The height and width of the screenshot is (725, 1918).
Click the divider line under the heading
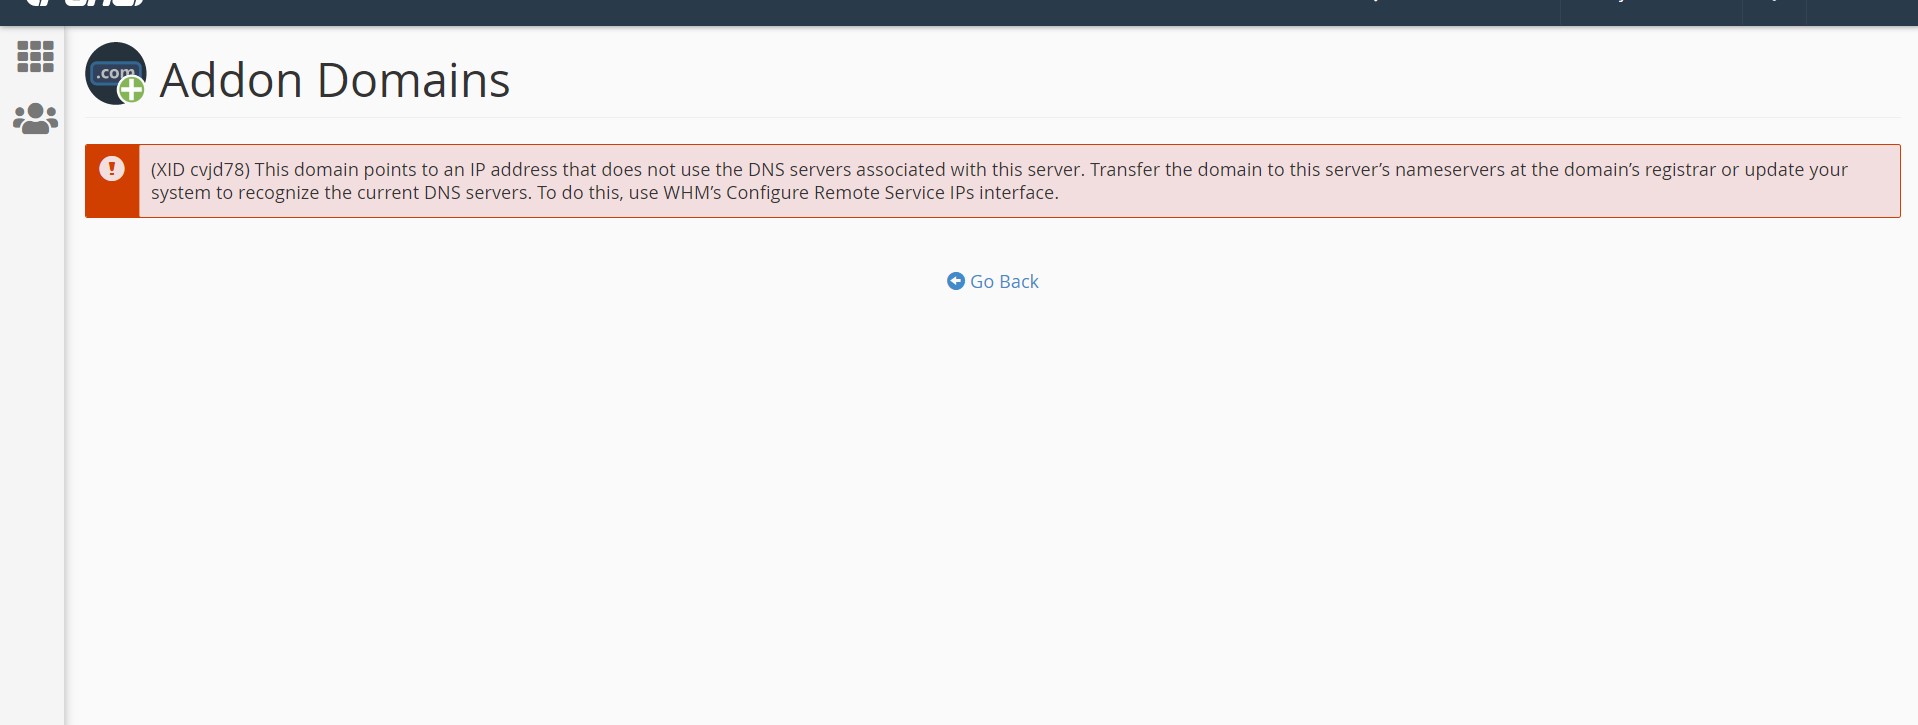pyautogui.click(x=992, y=117)
